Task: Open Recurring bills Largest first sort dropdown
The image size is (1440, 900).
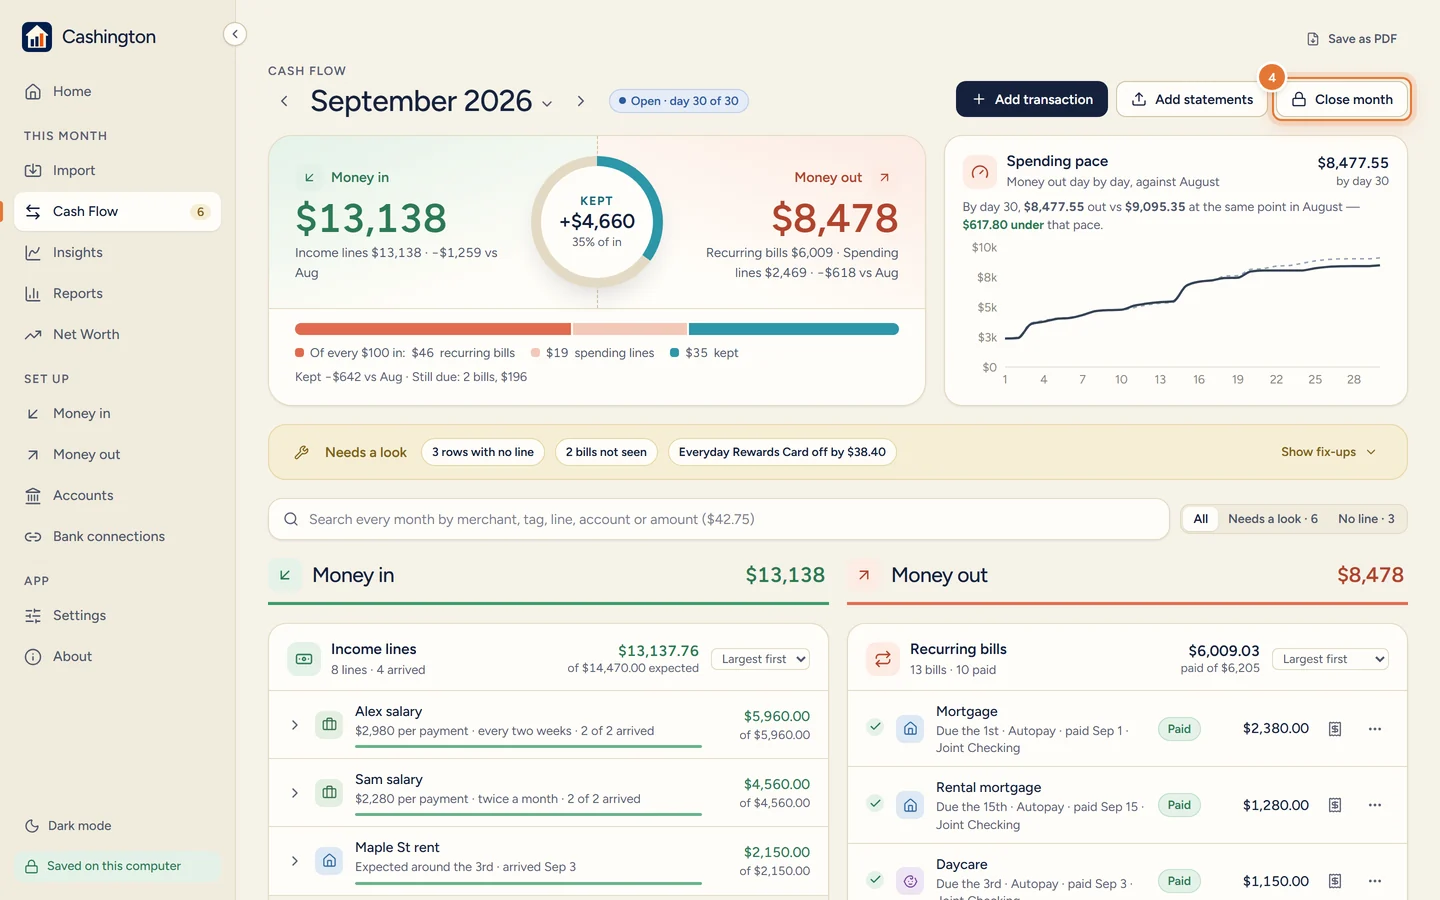Action: 1330,659
